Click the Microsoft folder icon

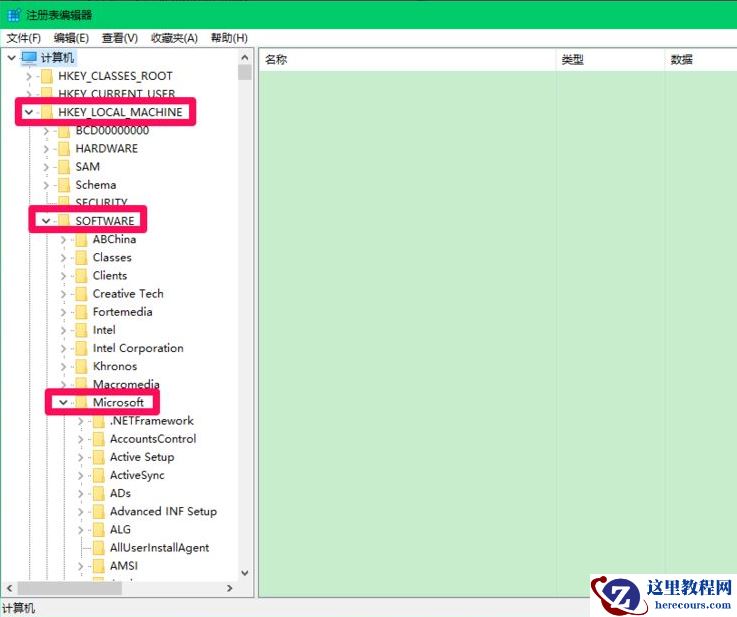[x=81, y=403]
